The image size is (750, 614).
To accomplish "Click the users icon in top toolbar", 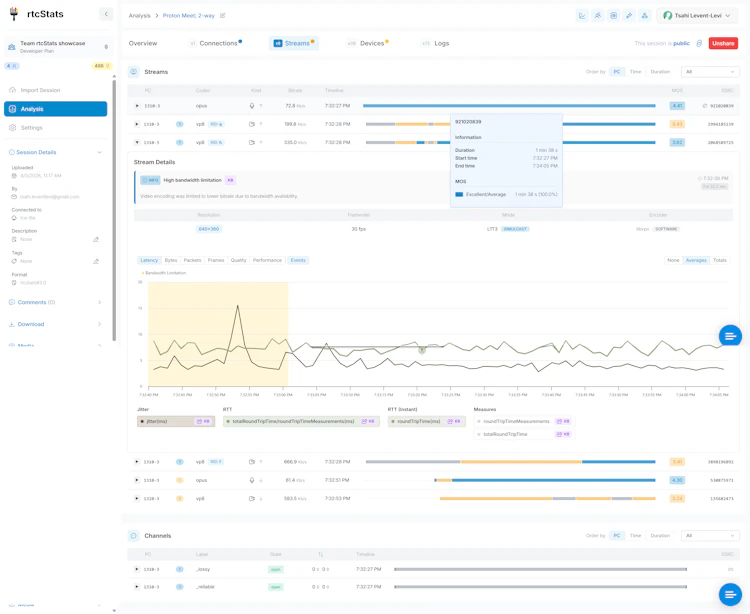I will click(x=598, y=16).
